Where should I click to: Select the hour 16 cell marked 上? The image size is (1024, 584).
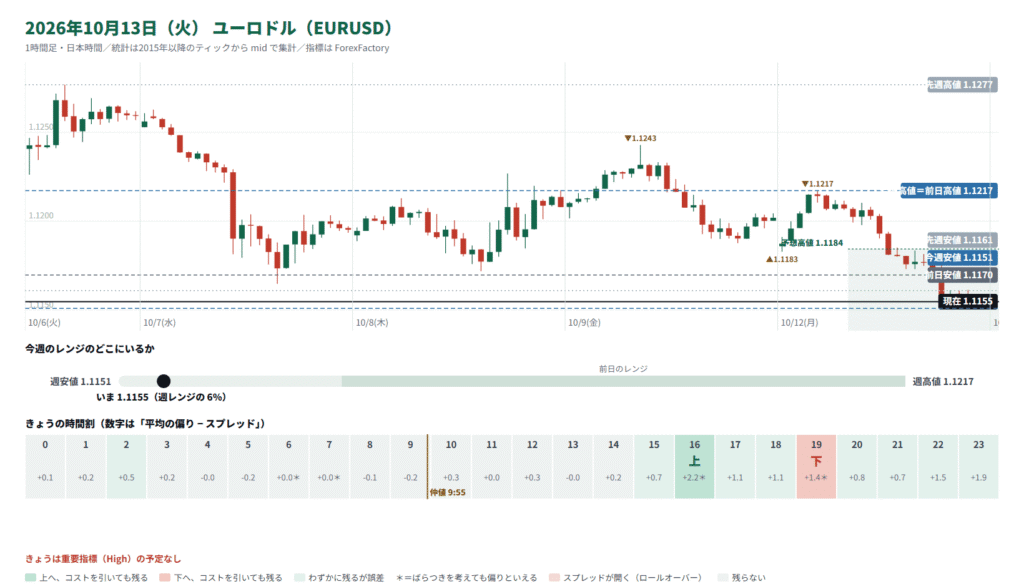click(x=694, y=466)
